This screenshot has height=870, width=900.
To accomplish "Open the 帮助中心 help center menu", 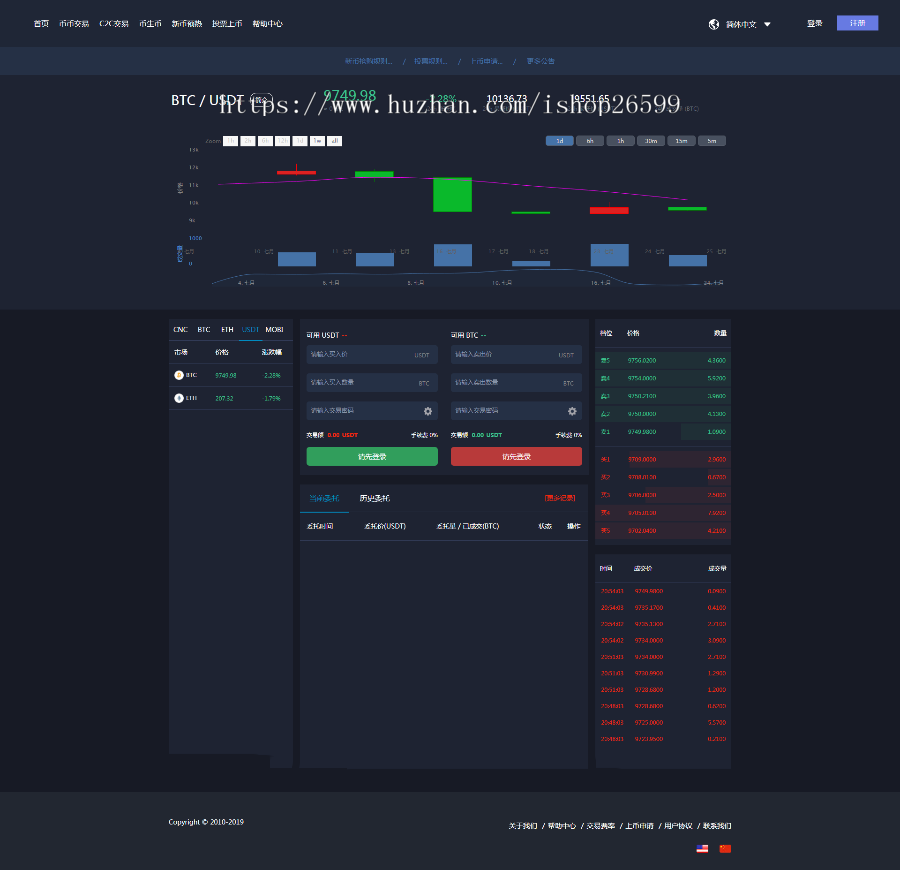I will [267, 23].
